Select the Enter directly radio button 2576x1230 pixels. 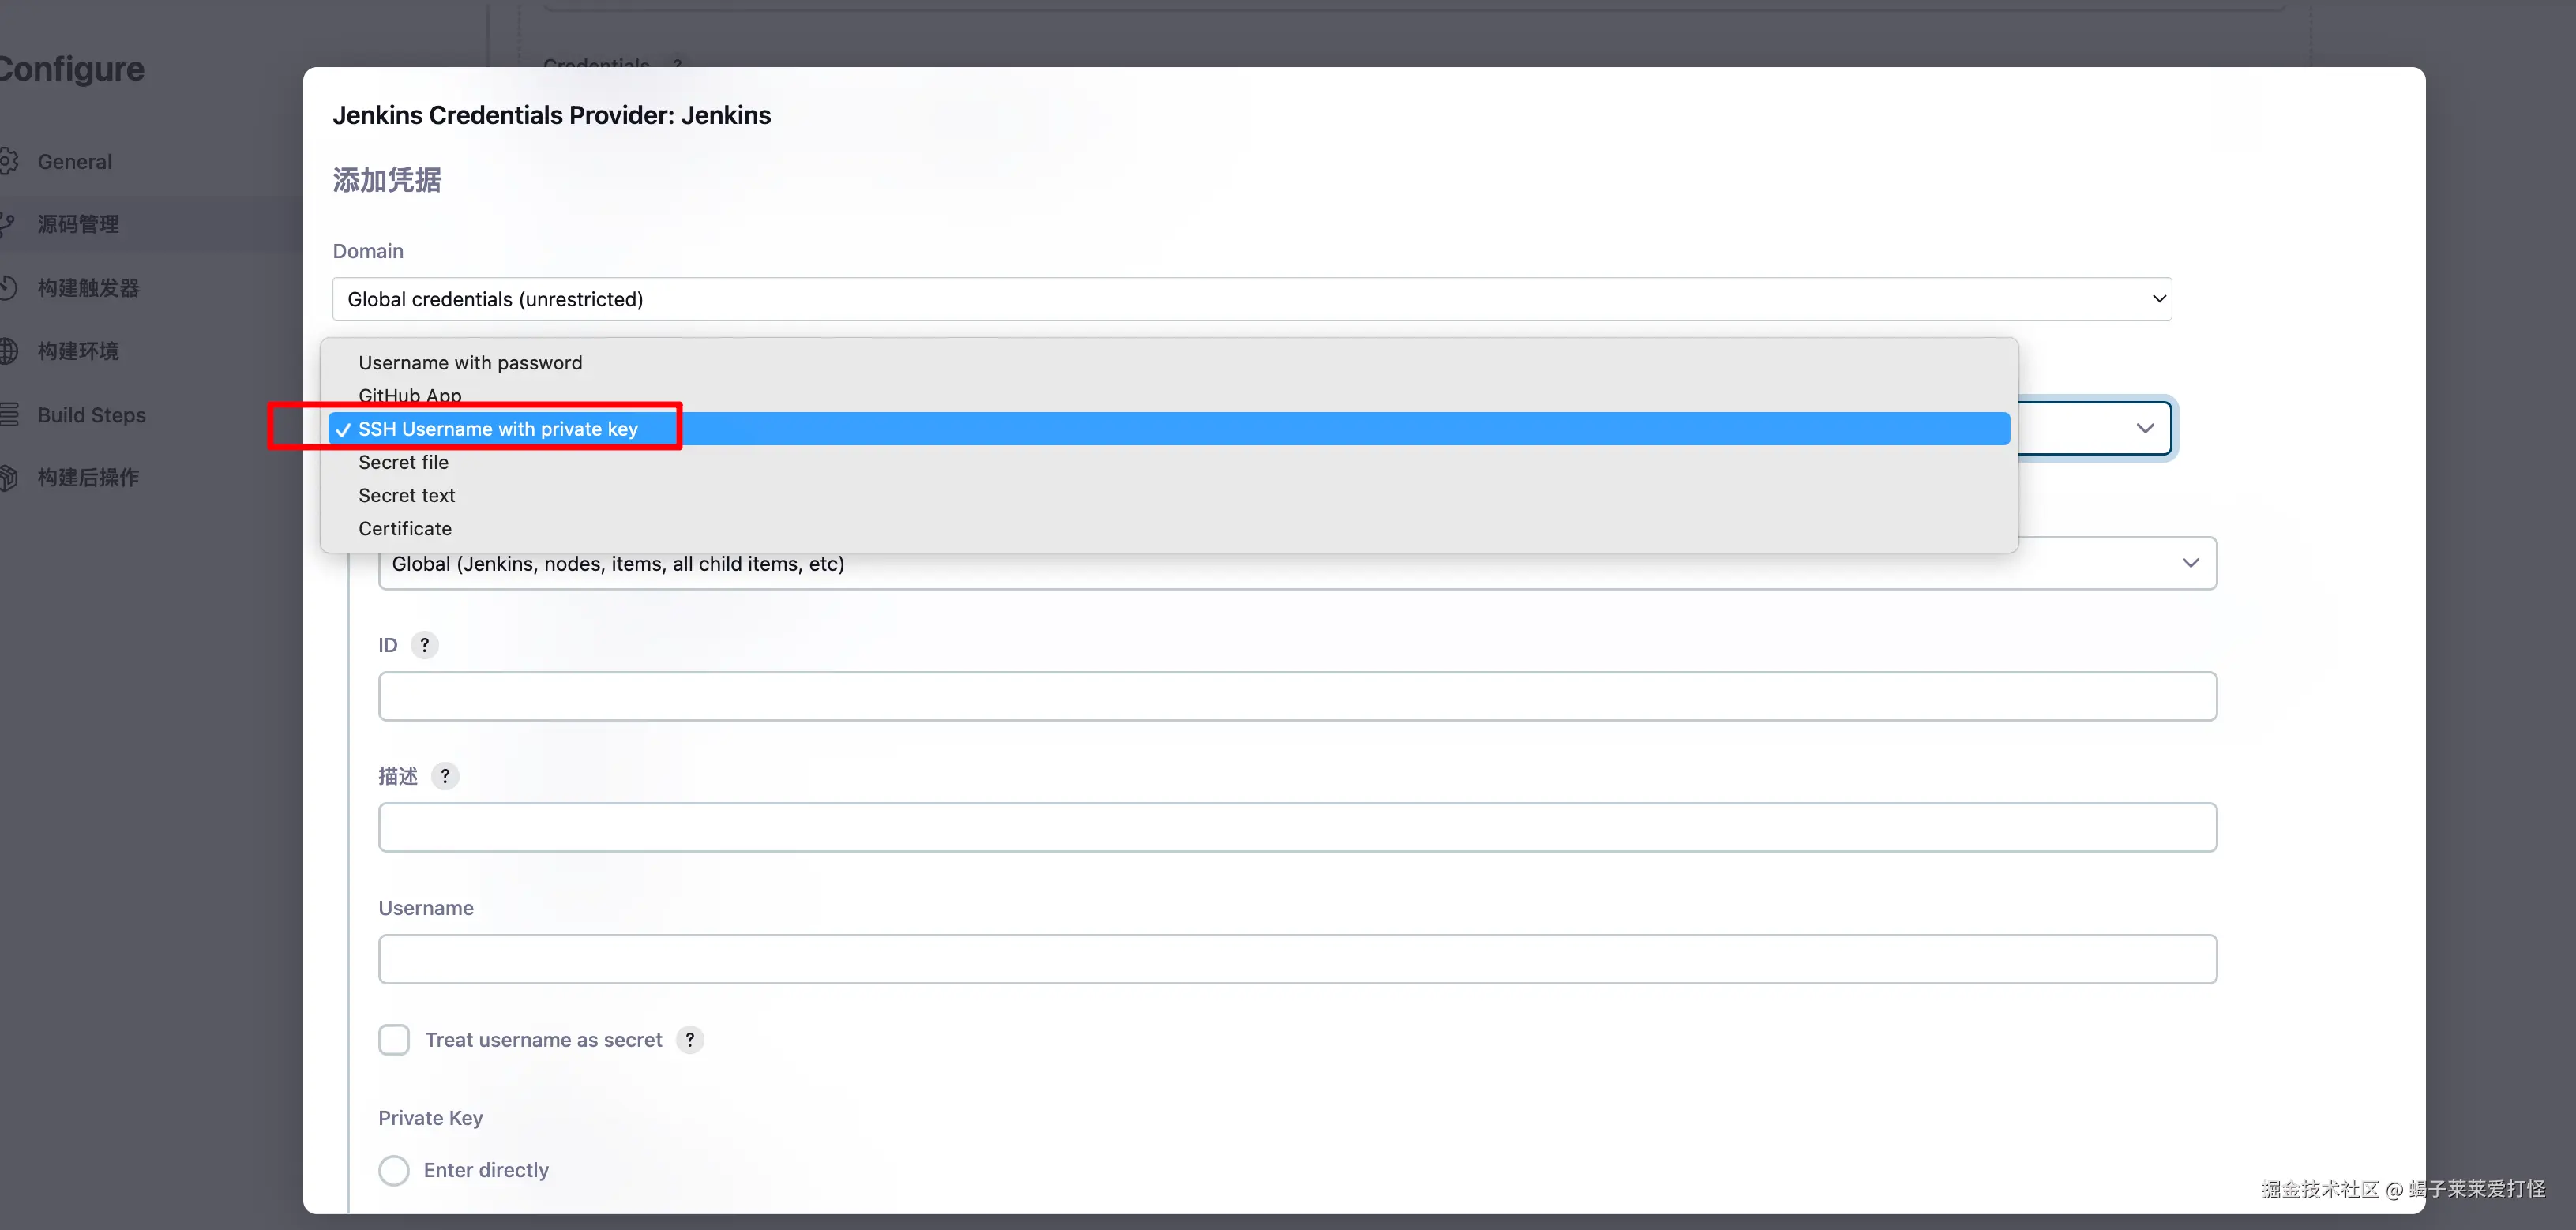click(x=394, y=1170)
